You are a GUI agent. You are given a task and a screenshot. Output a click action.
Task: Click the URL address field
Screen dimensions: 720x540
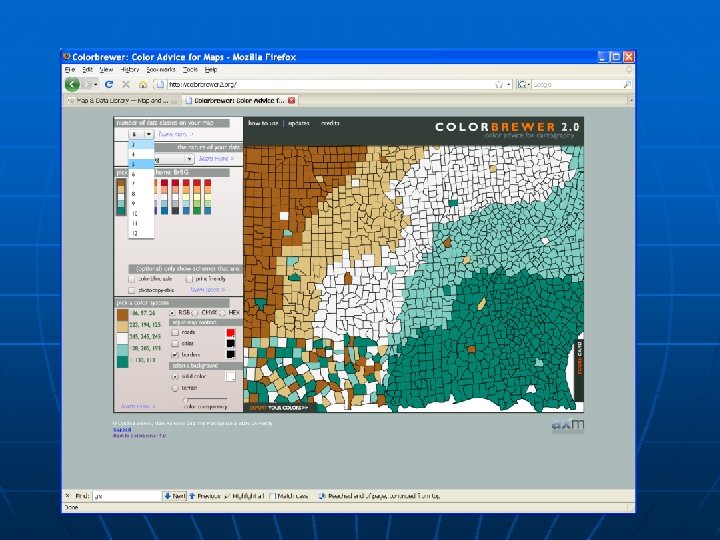[x=330, y=84]
